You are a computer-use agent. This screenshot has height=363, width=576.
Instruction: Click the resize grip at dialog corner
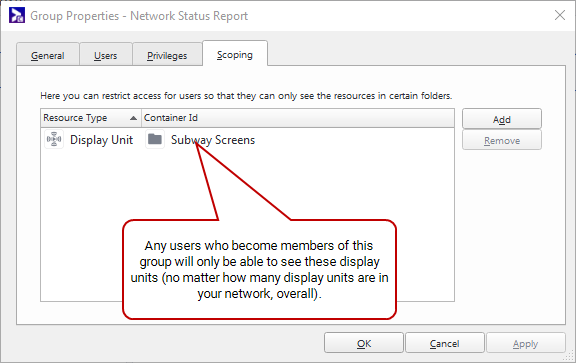coord(569,356)
